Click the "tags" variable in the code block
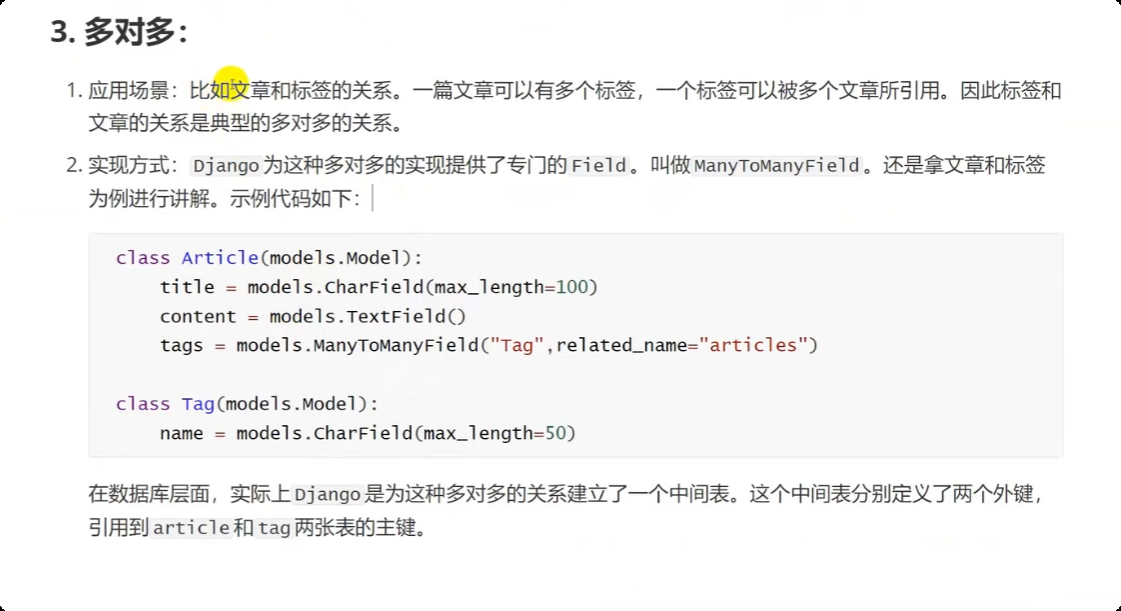Viewport: 1121px width, 611px height. tap(182, 346)
